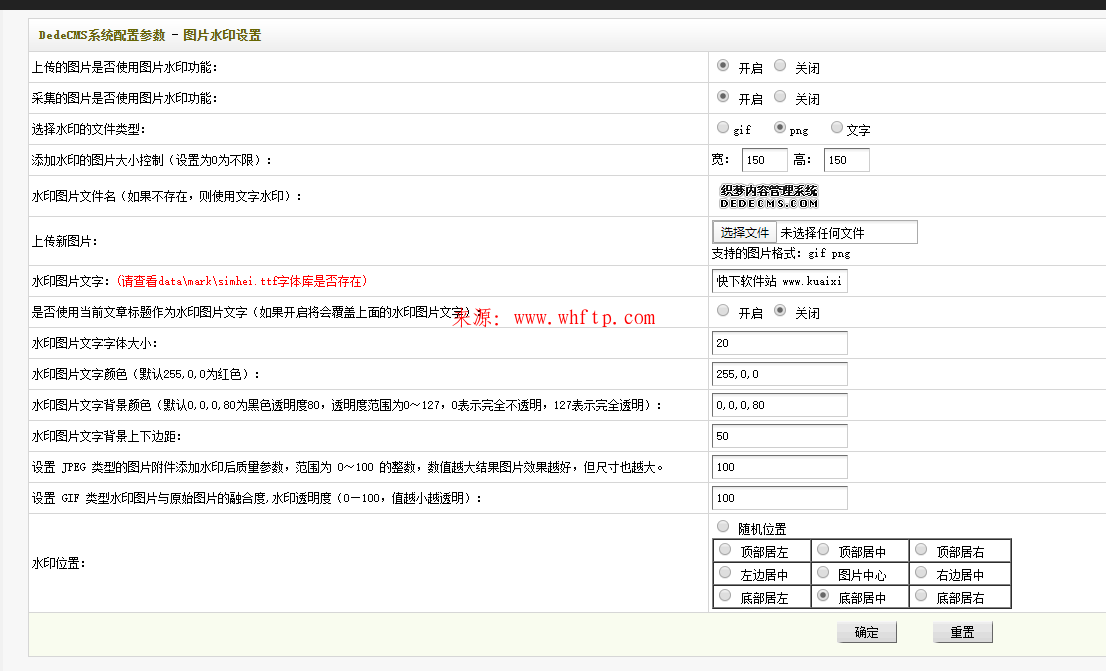1106x671 pixels.
Task: Set watermark position to 顶部居中
Action: pyautogui.click(x=822, y=549)
